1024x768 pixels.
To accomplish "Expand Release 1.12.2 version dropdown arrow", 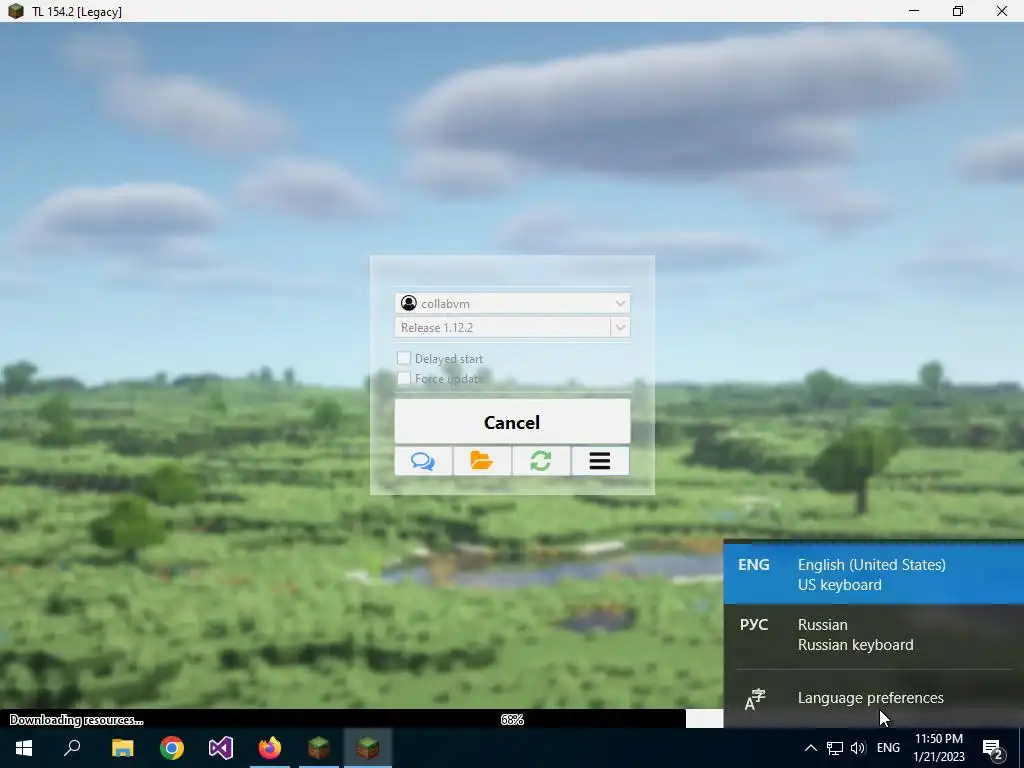I will tap(620, 327).
